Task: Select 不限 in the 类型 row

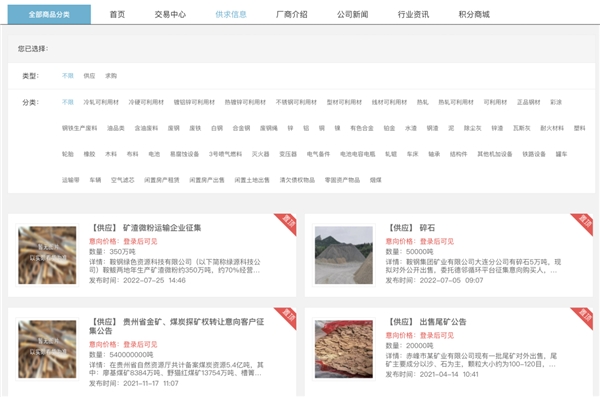Action: 68,76
